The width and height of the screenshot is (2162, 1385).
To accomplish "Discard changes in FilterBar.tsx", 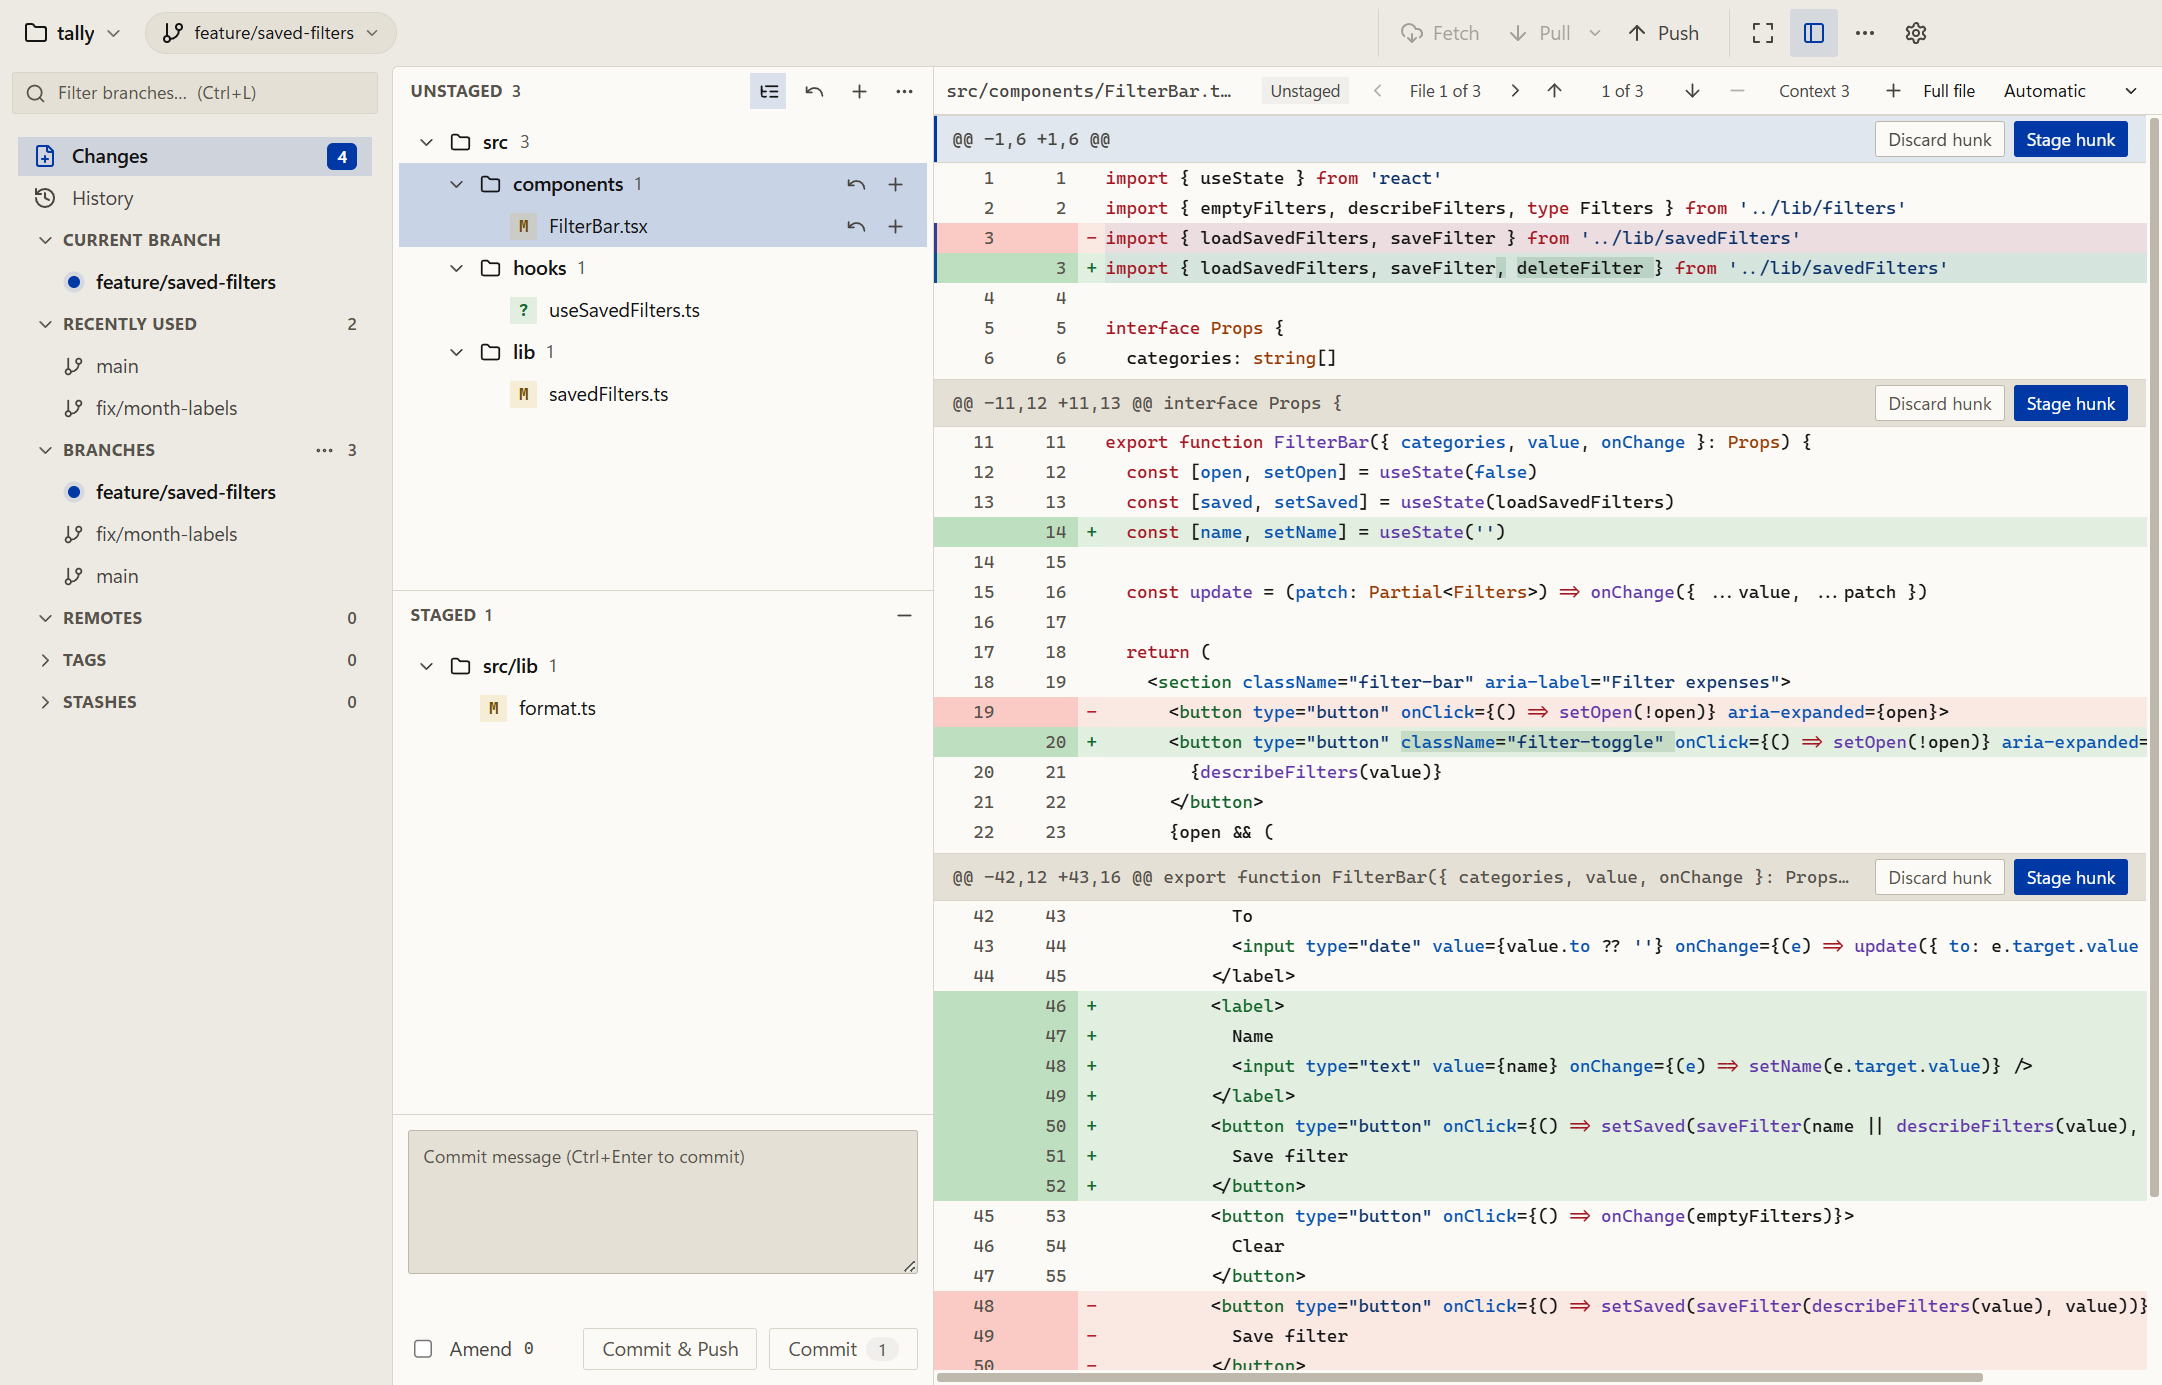I will [x=856, y=226].
